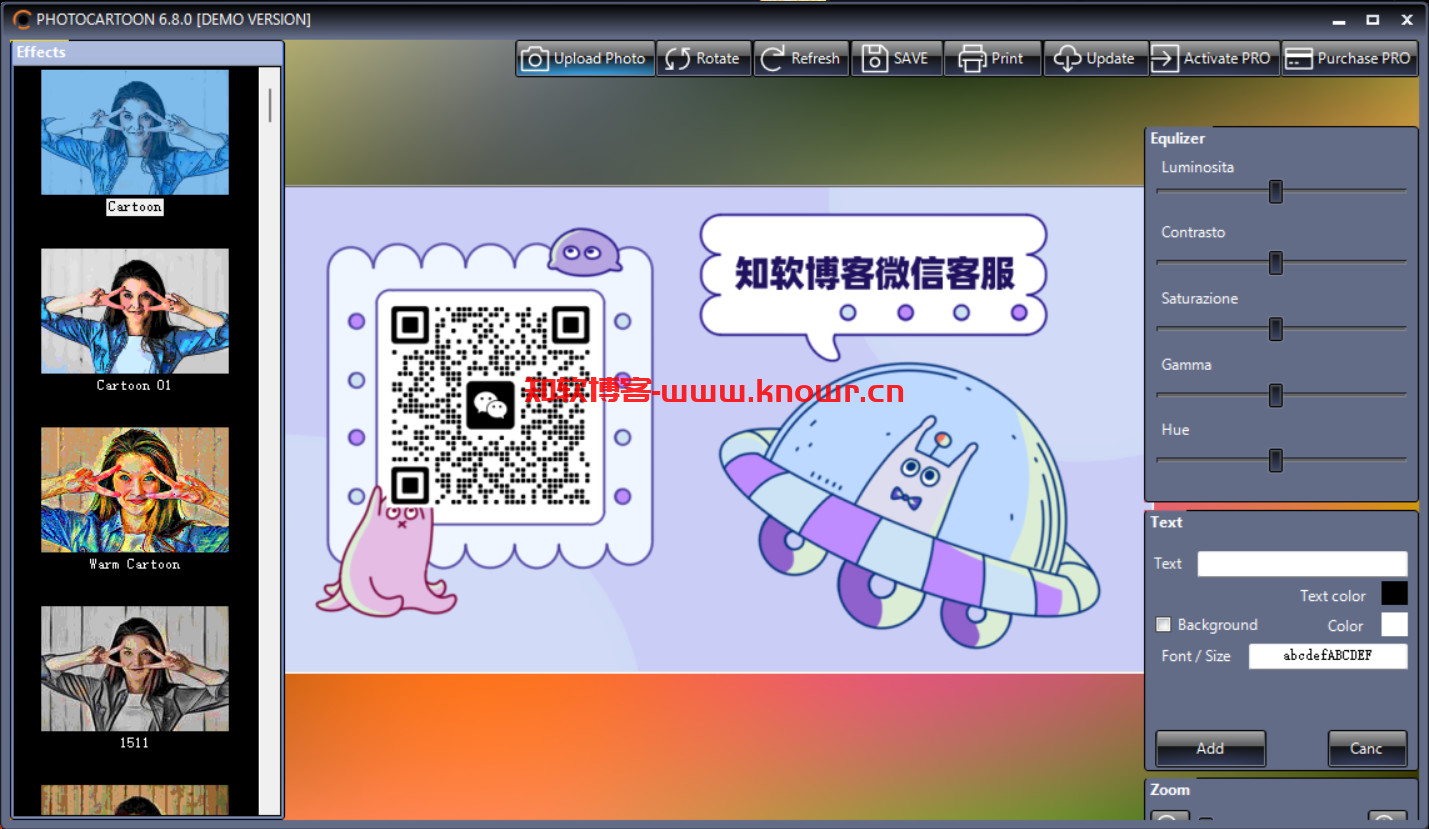
Task: Click the Canc button
Action: pos(1367,748)
